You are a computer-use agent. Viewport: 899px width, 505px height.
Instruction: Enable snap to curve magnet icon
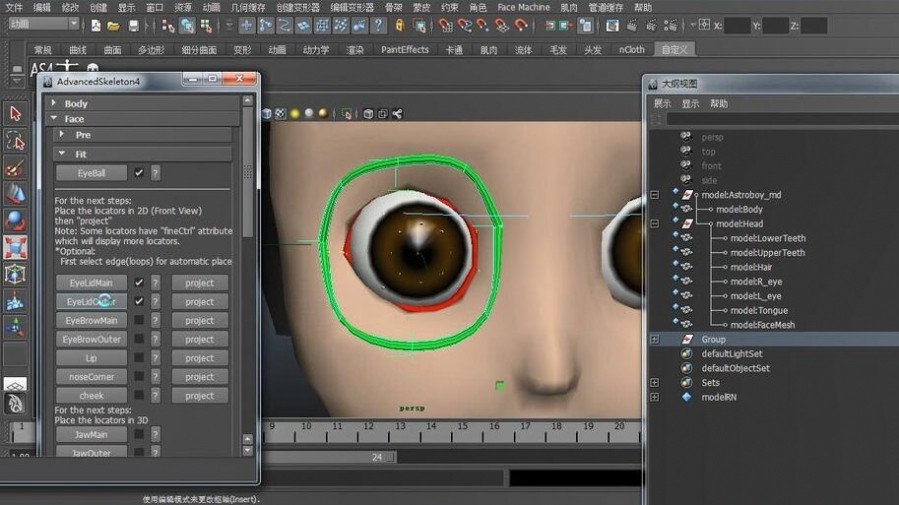[464, 25]
